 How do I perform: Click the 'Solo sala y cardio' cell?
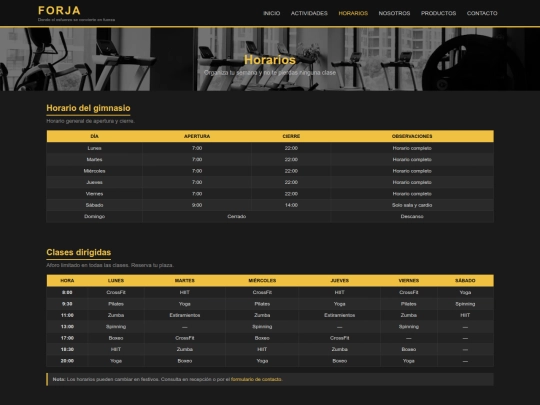click(x=412, y=205)
